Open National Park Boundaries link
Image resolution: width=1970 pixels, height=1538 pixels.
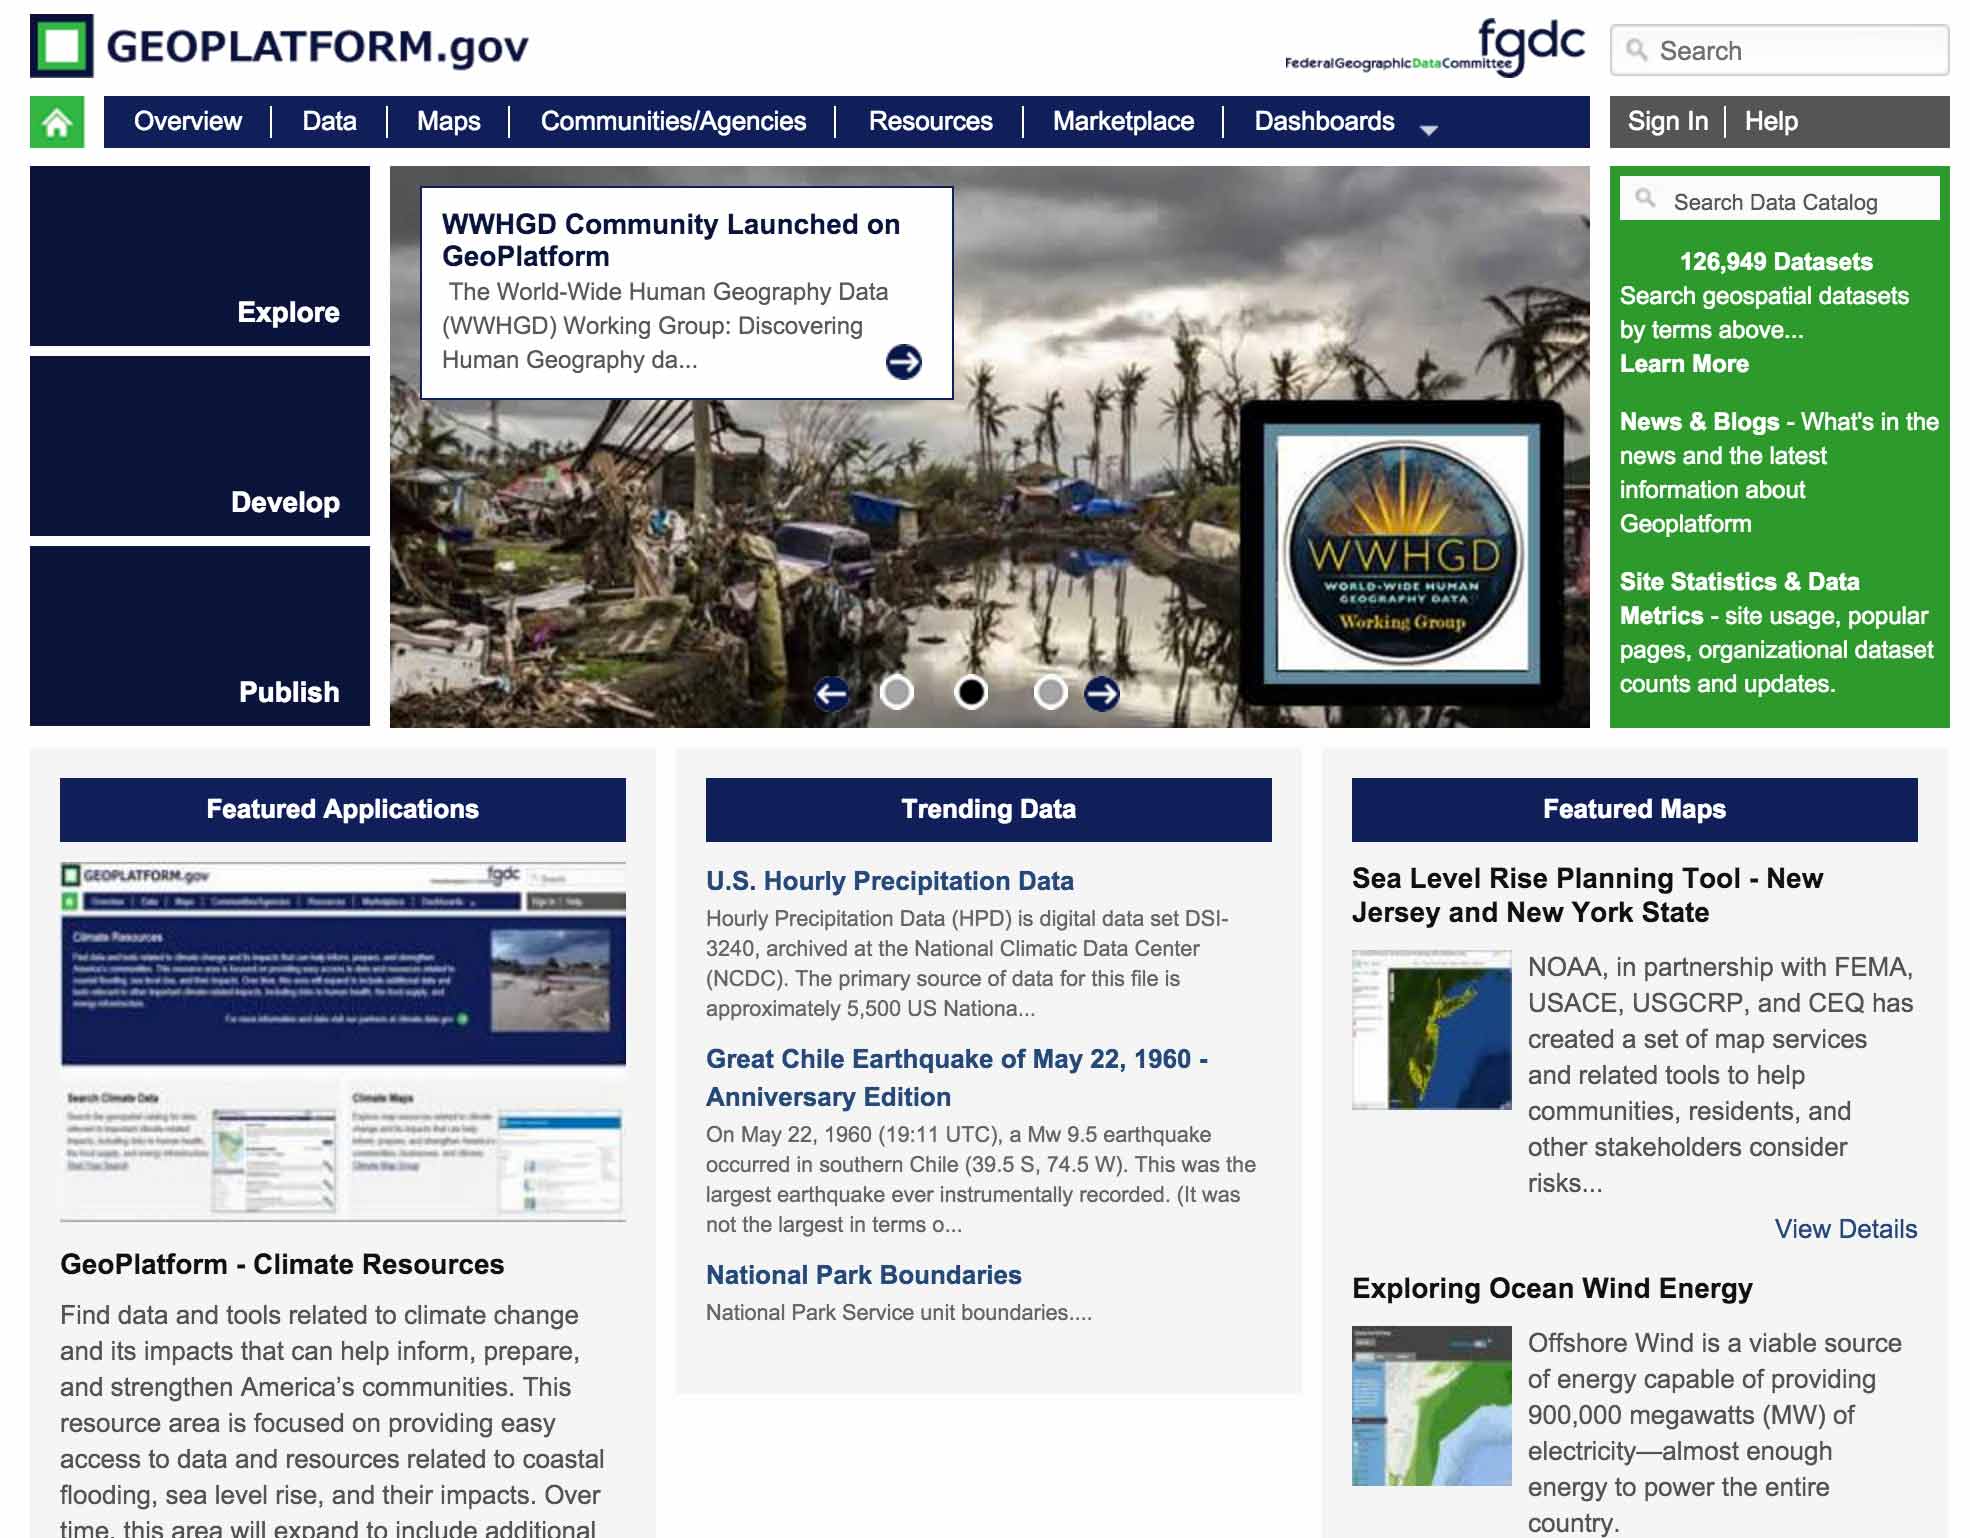tap(864, 1275)
